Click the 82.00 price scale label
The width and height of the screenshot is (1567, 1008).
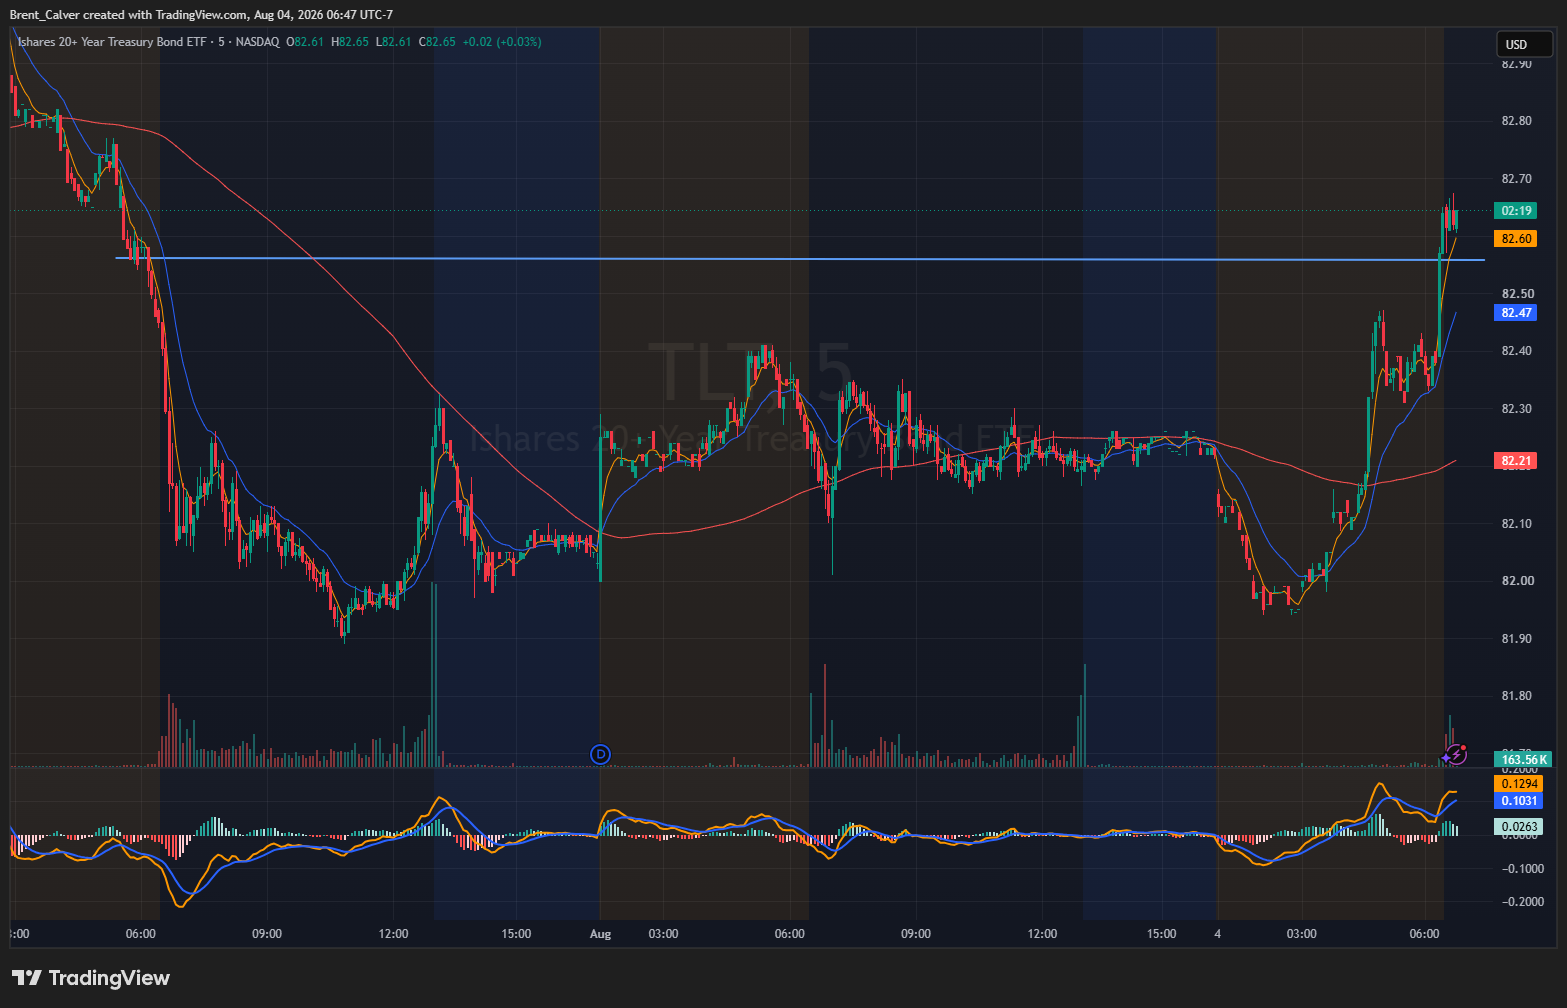1517,581
